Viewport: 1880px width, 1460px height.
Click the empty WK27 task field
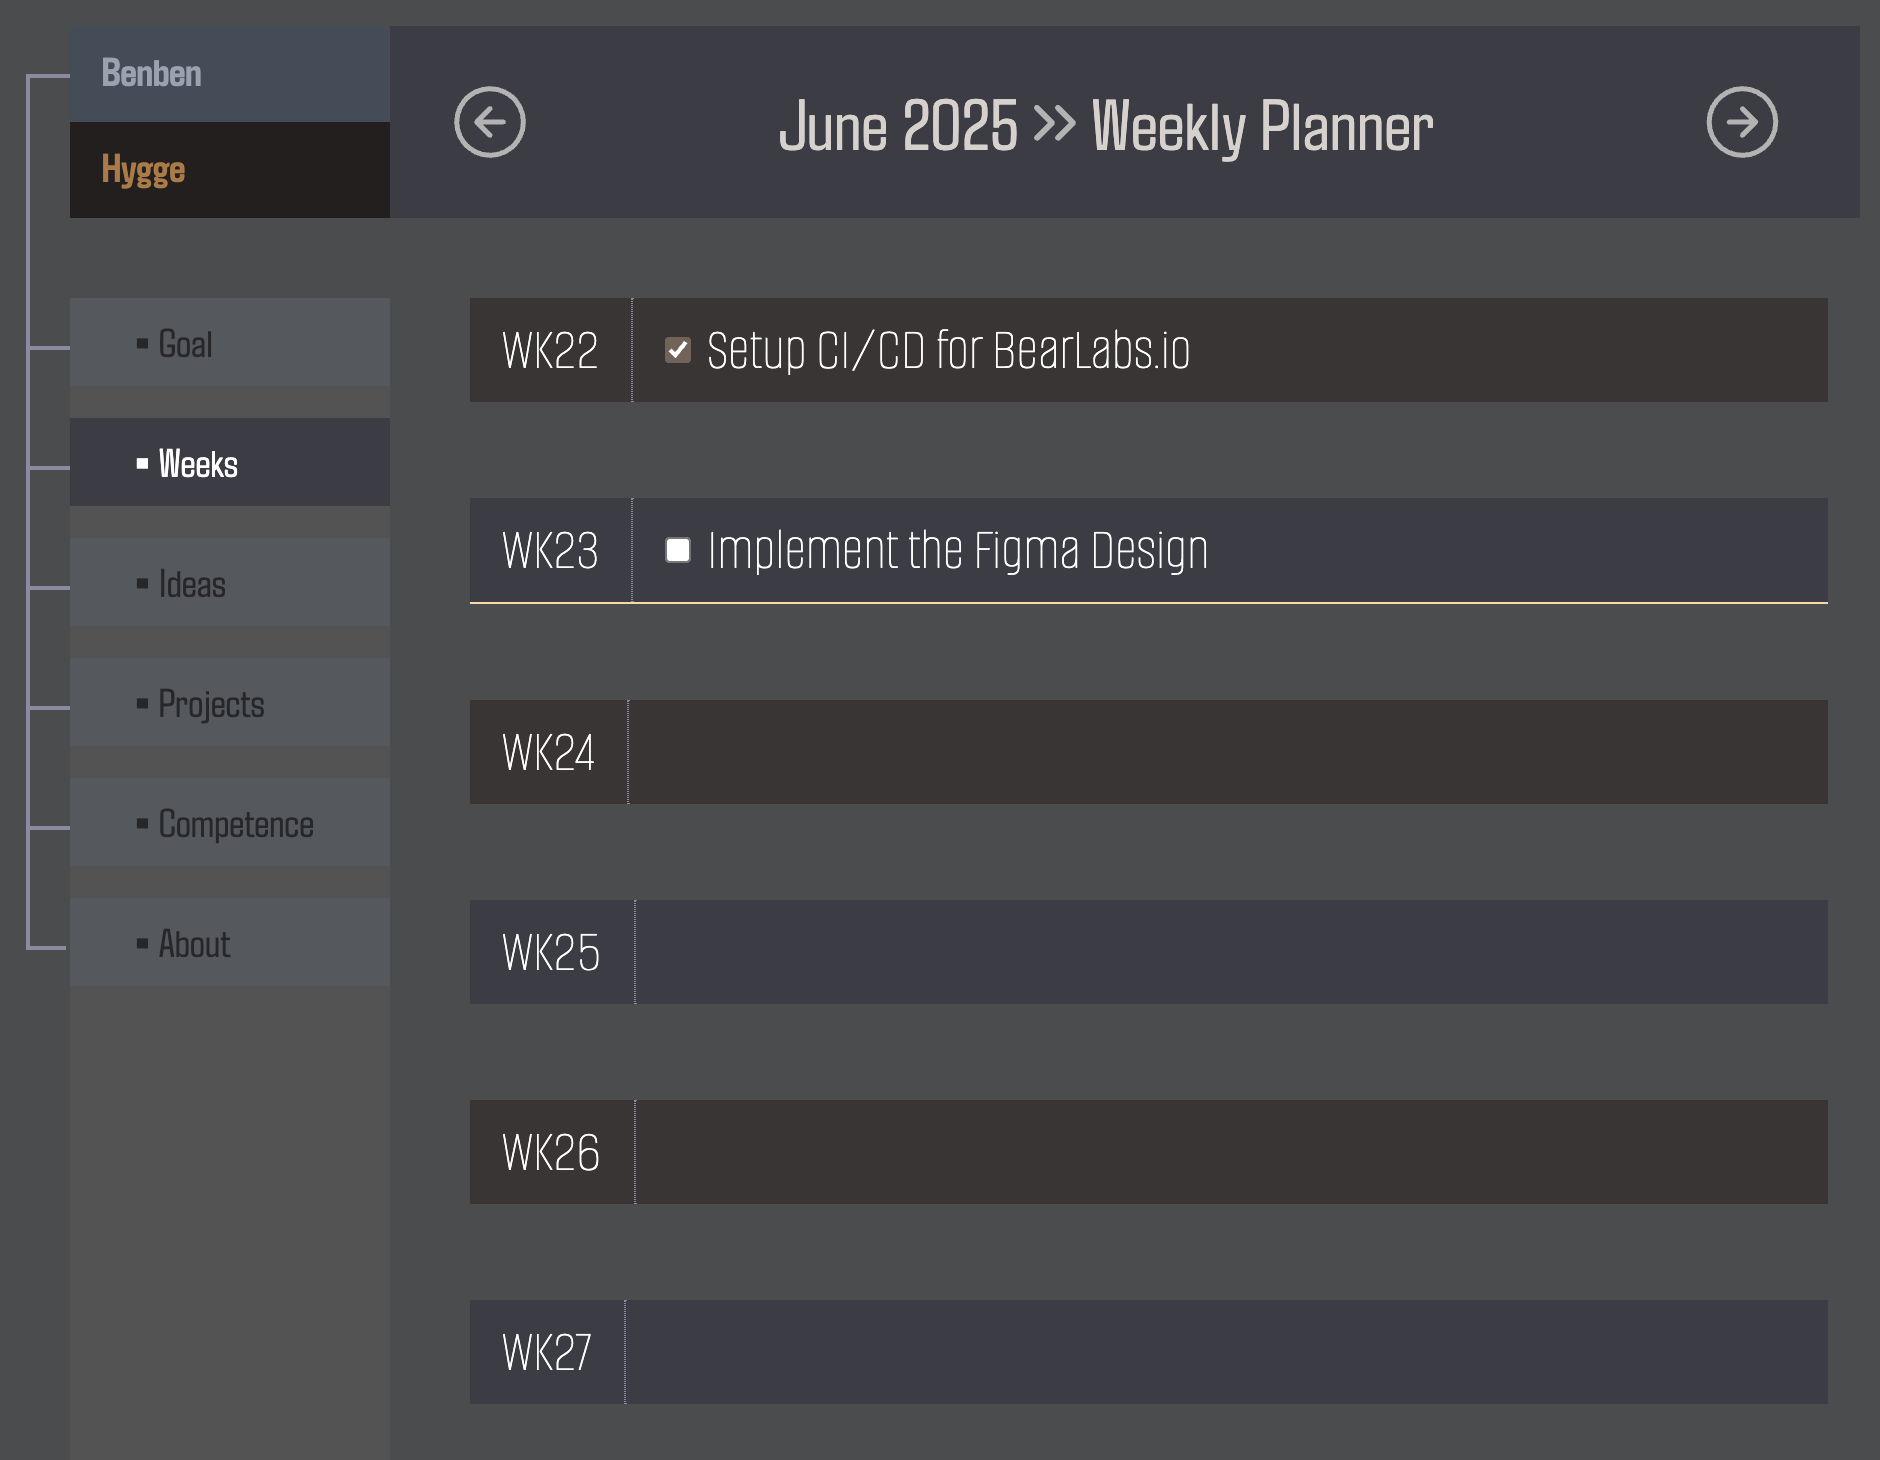1226,1352
